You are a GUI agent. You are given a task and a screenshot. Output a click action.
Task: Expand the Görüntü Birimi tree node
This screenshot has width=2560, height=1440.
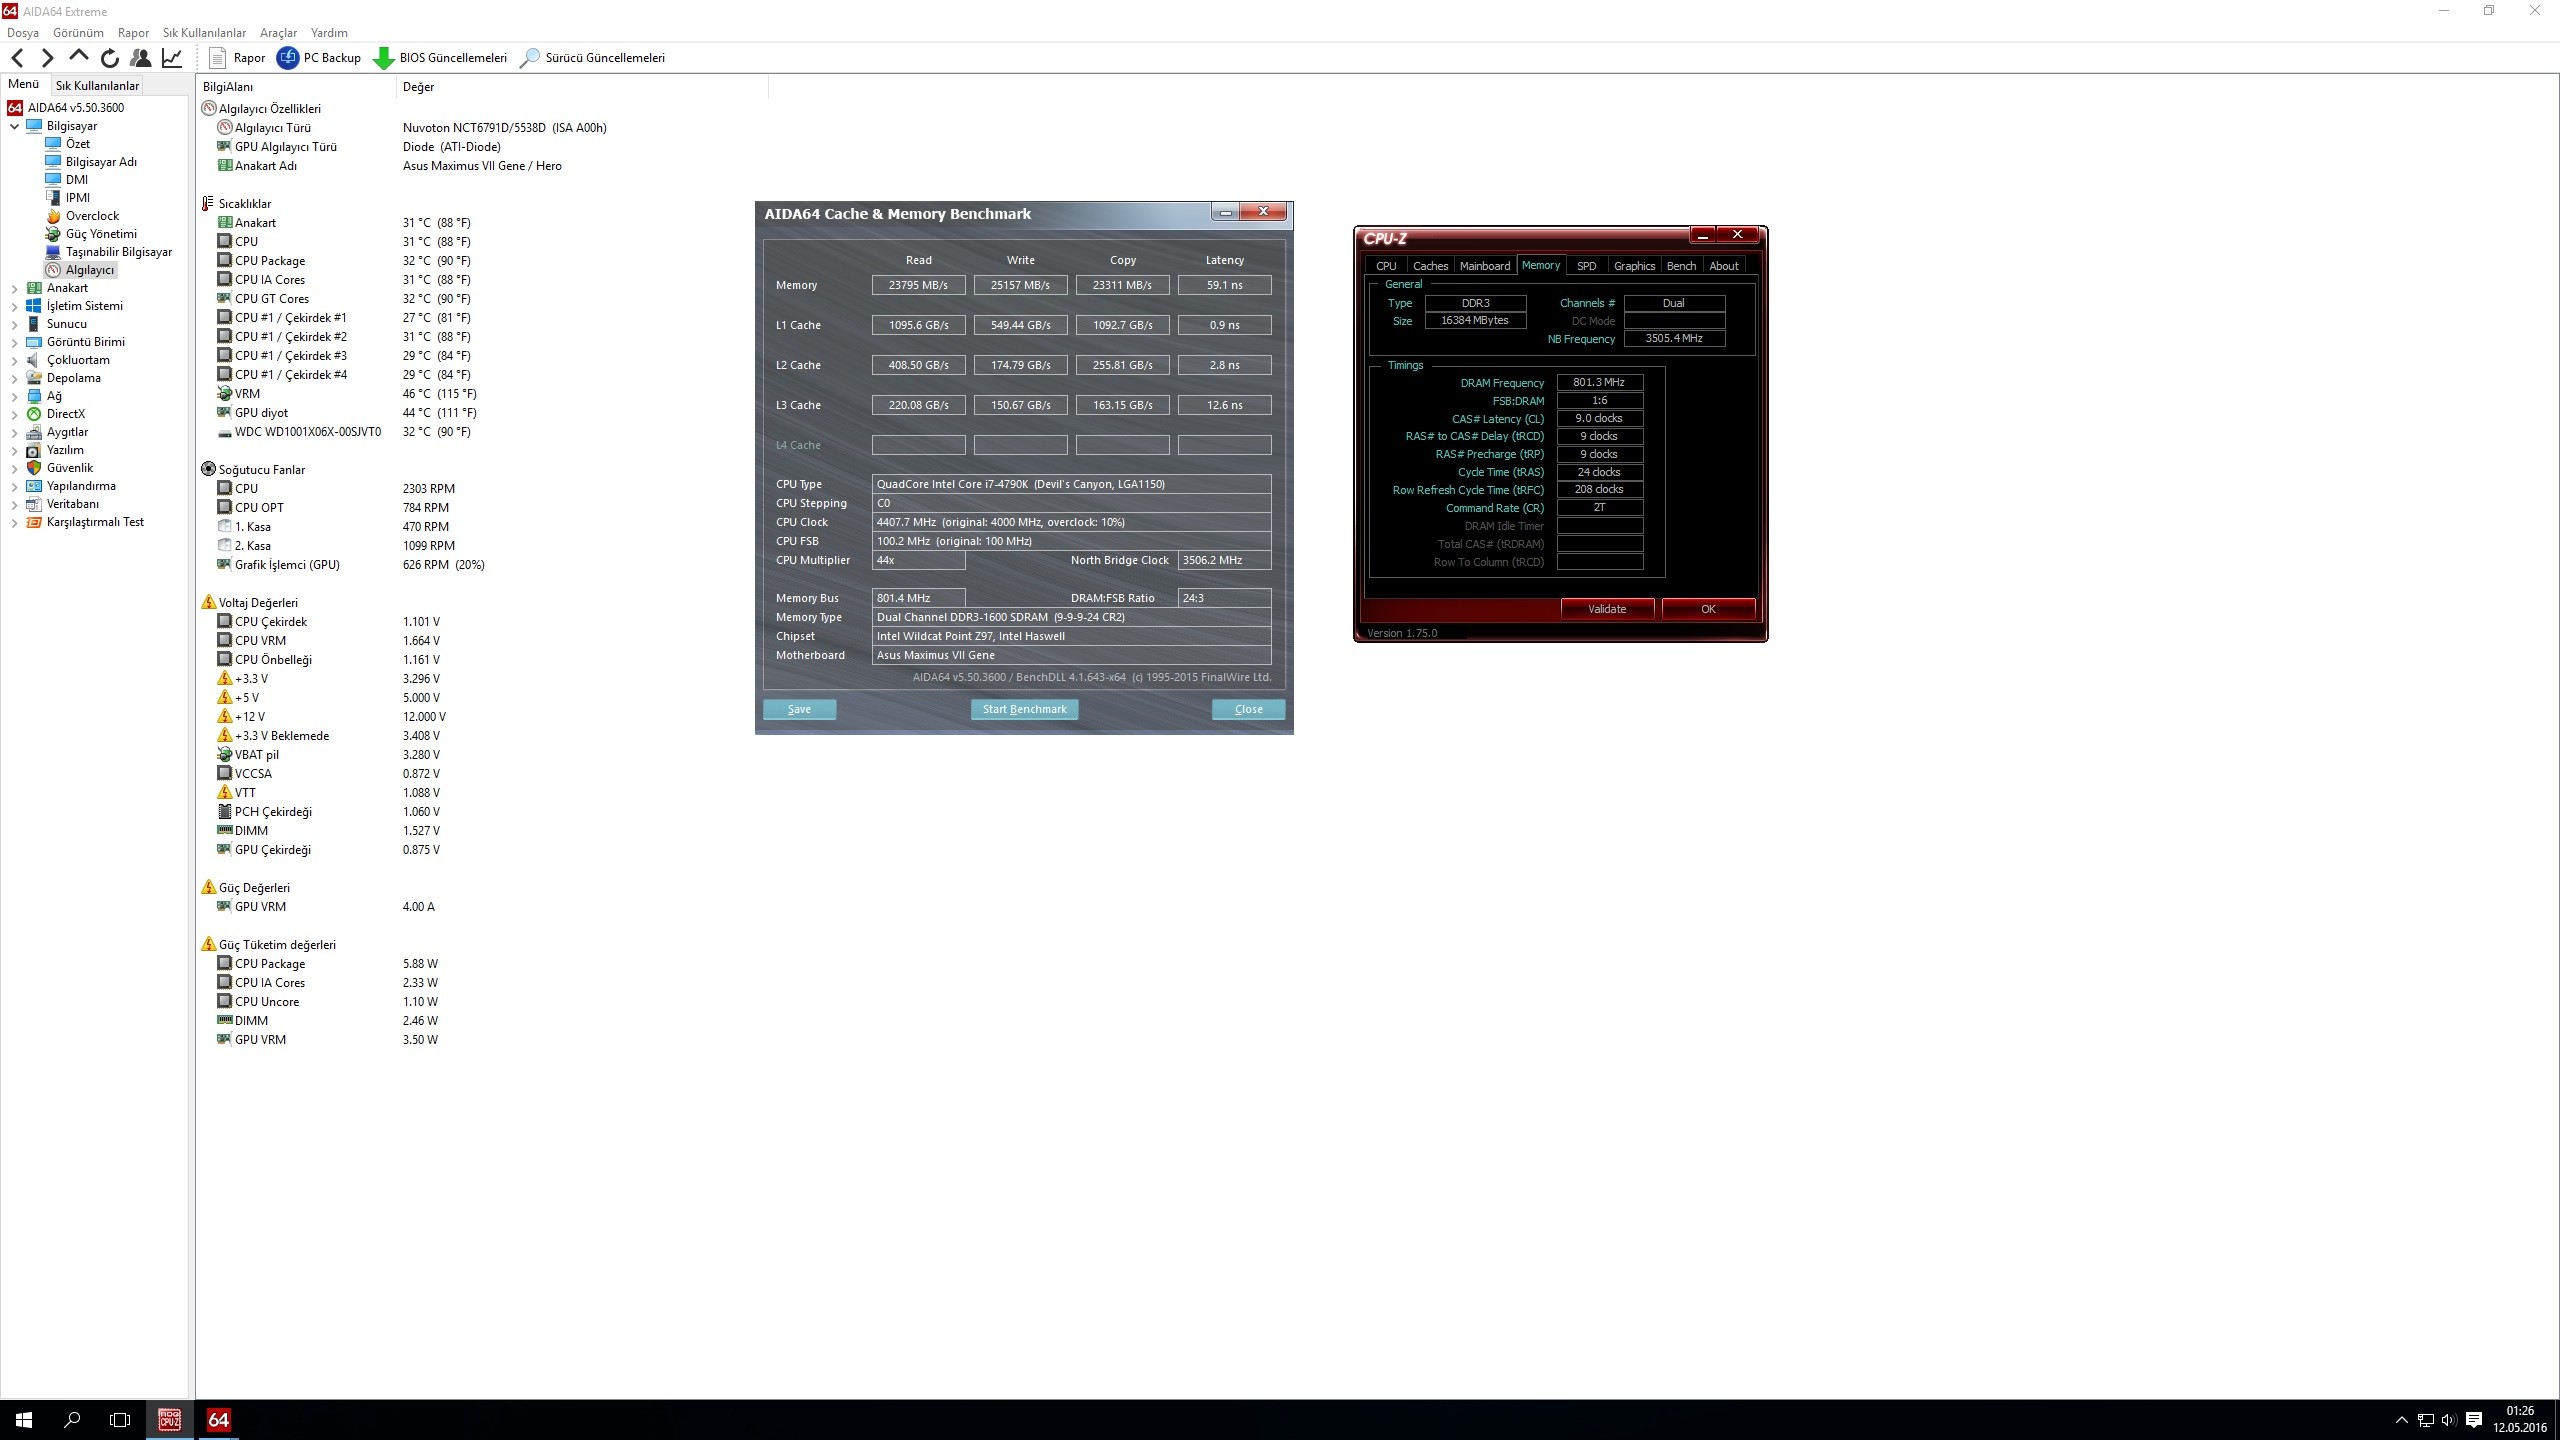[x=15, y=342]
